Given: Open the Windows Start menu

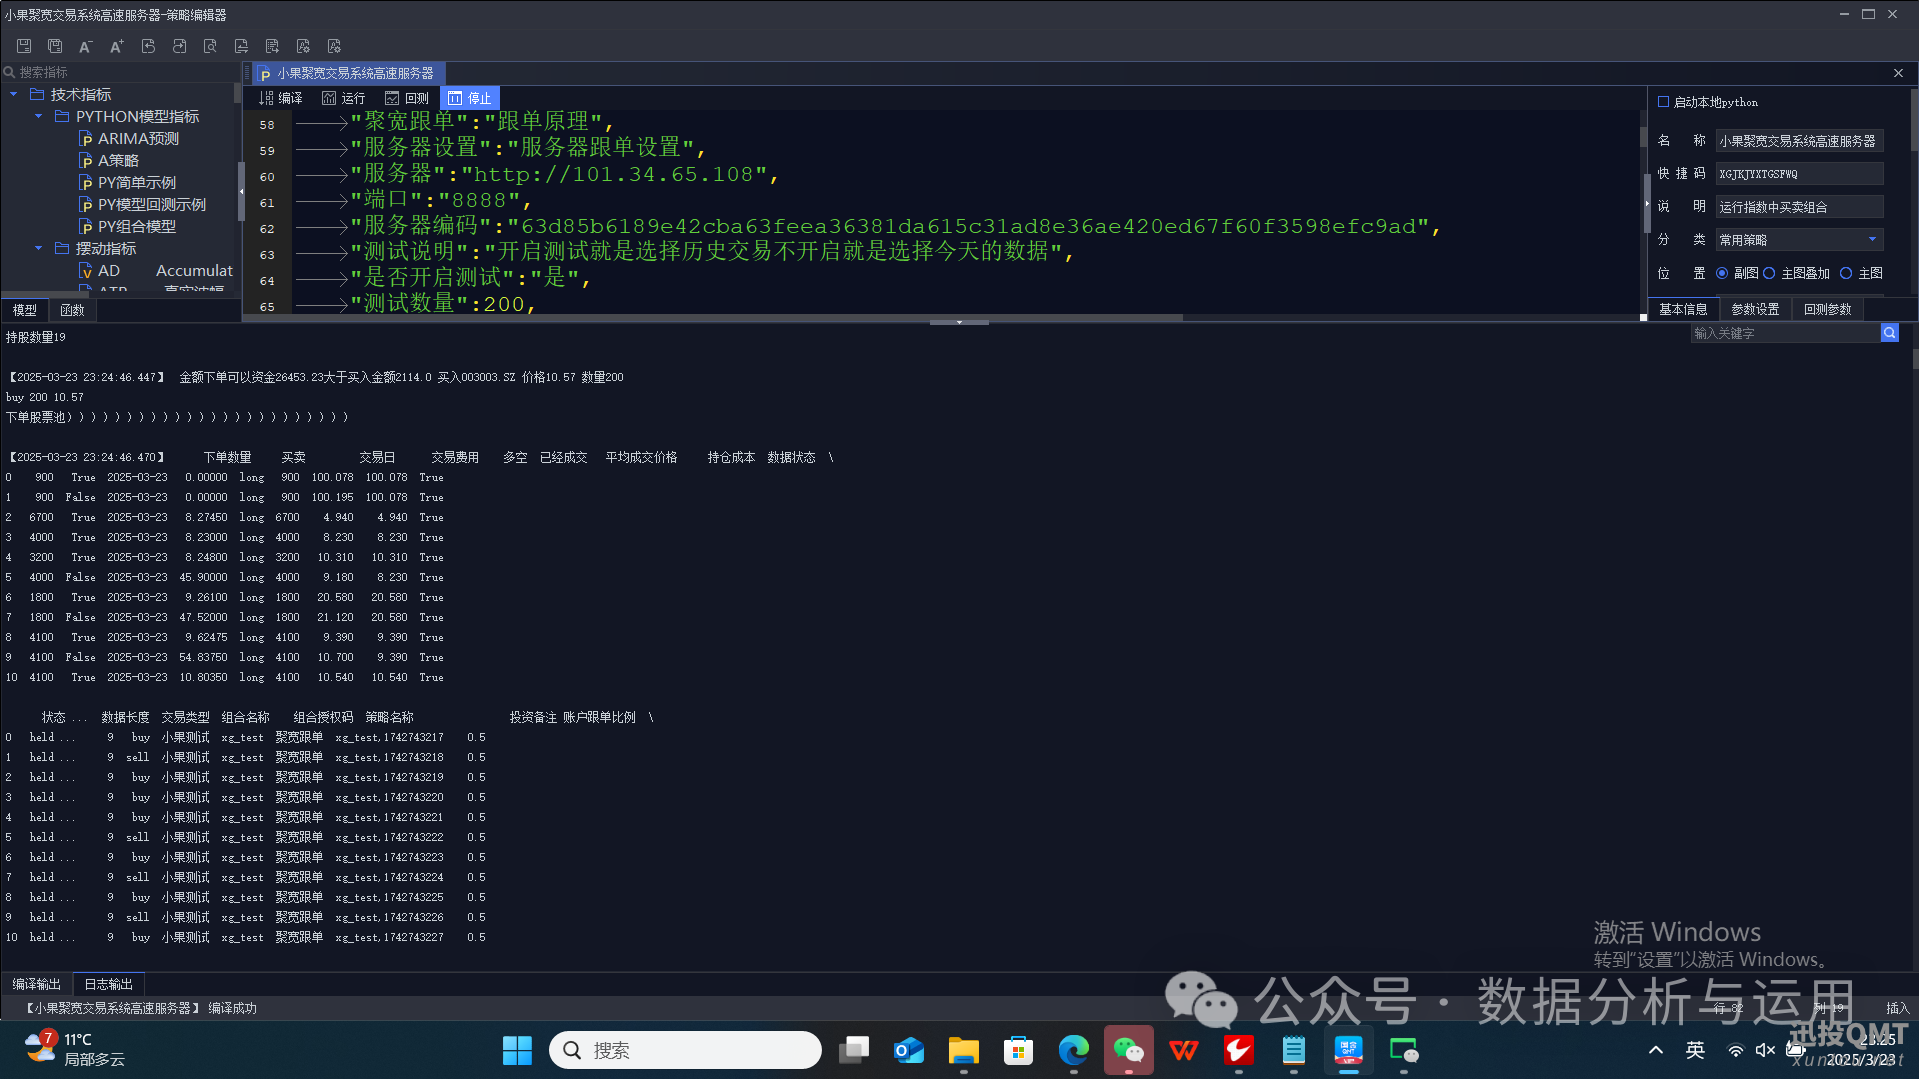Looking at the screenshot, I should [x=517, y=1050].
